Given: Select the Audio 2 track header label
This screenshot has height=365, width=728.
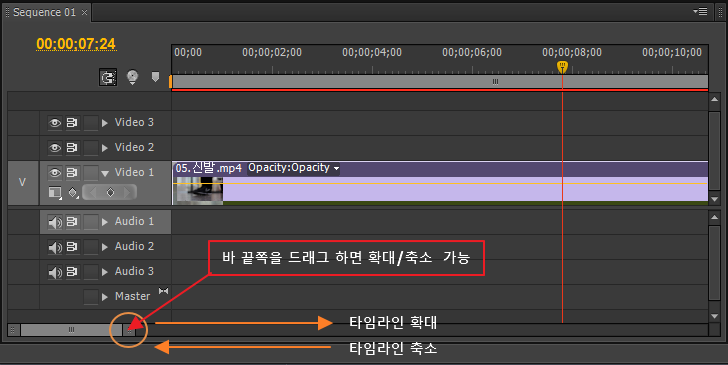Looking at the screenshot, I should coord(134,247).
